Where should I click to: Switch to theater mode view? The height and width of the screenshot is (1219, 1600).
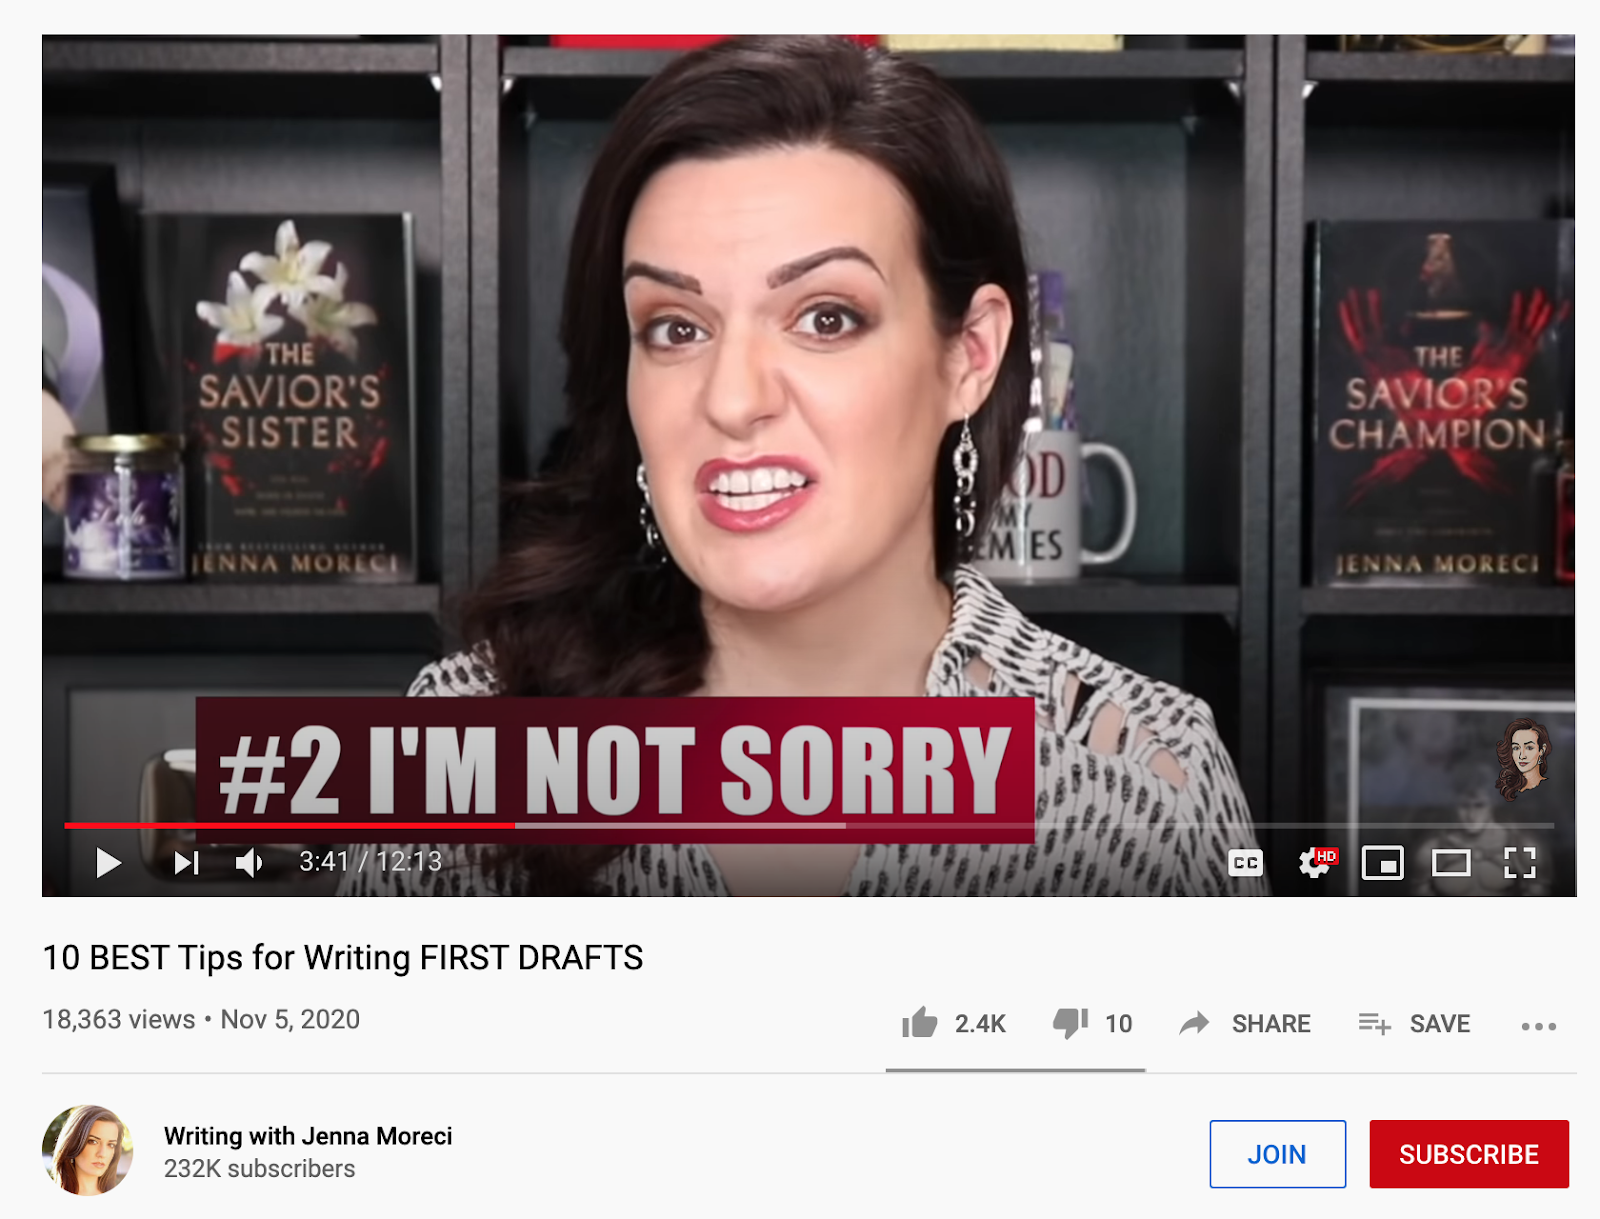pyautogui.click(x=1451, y=862)
